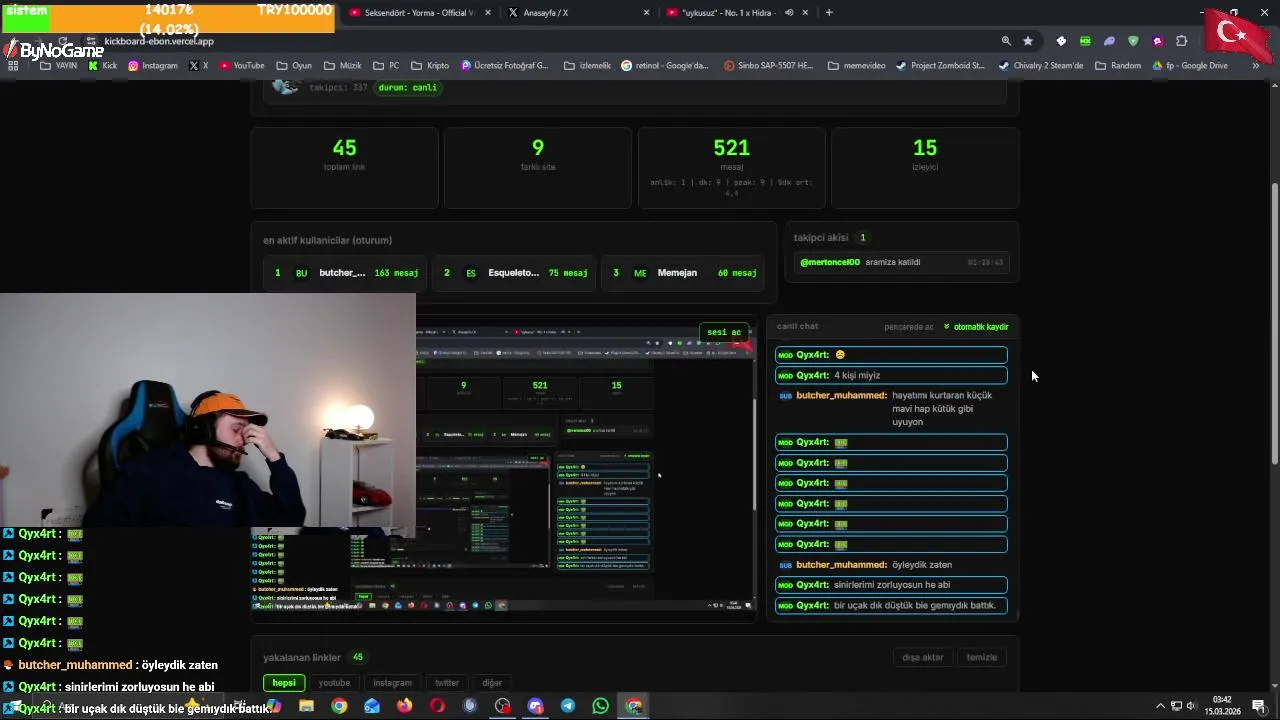Click the Memejan top user card
This screenshot has height=720, width=1280.
pos(685,273)
